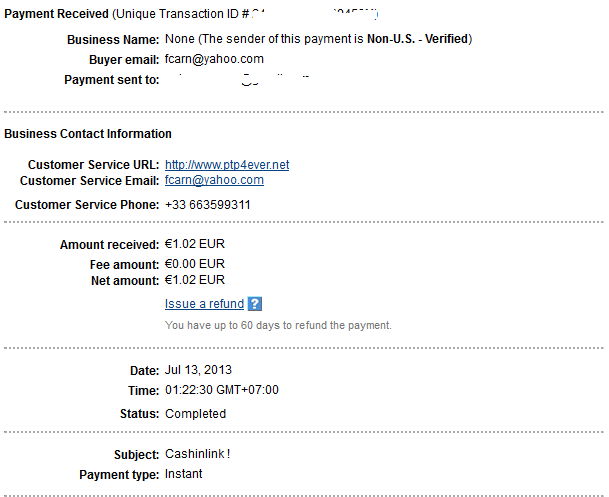Click the Completed status text
The height and width of the screenshot is (497, 609).
pos(195,414)
